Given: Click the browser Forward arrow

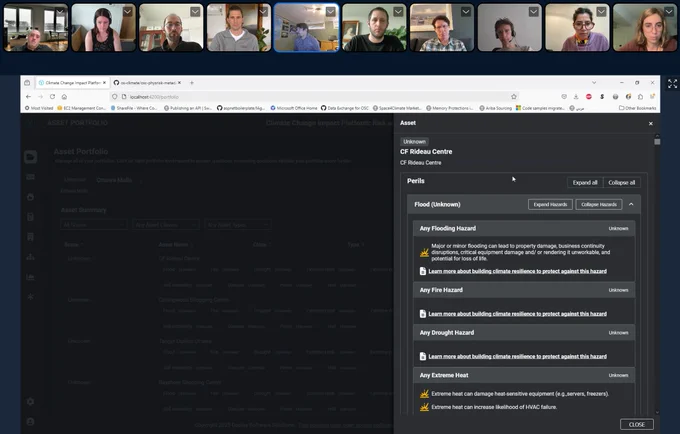Looking at the screenshot, I should [x=40, y=97].
